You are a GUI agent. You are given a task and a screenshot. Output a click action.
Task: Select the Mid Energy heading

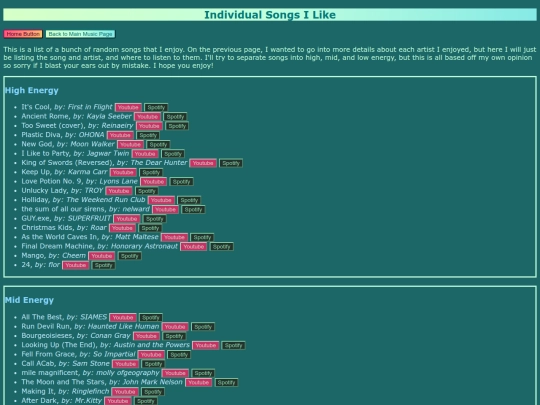coord(29,300)
